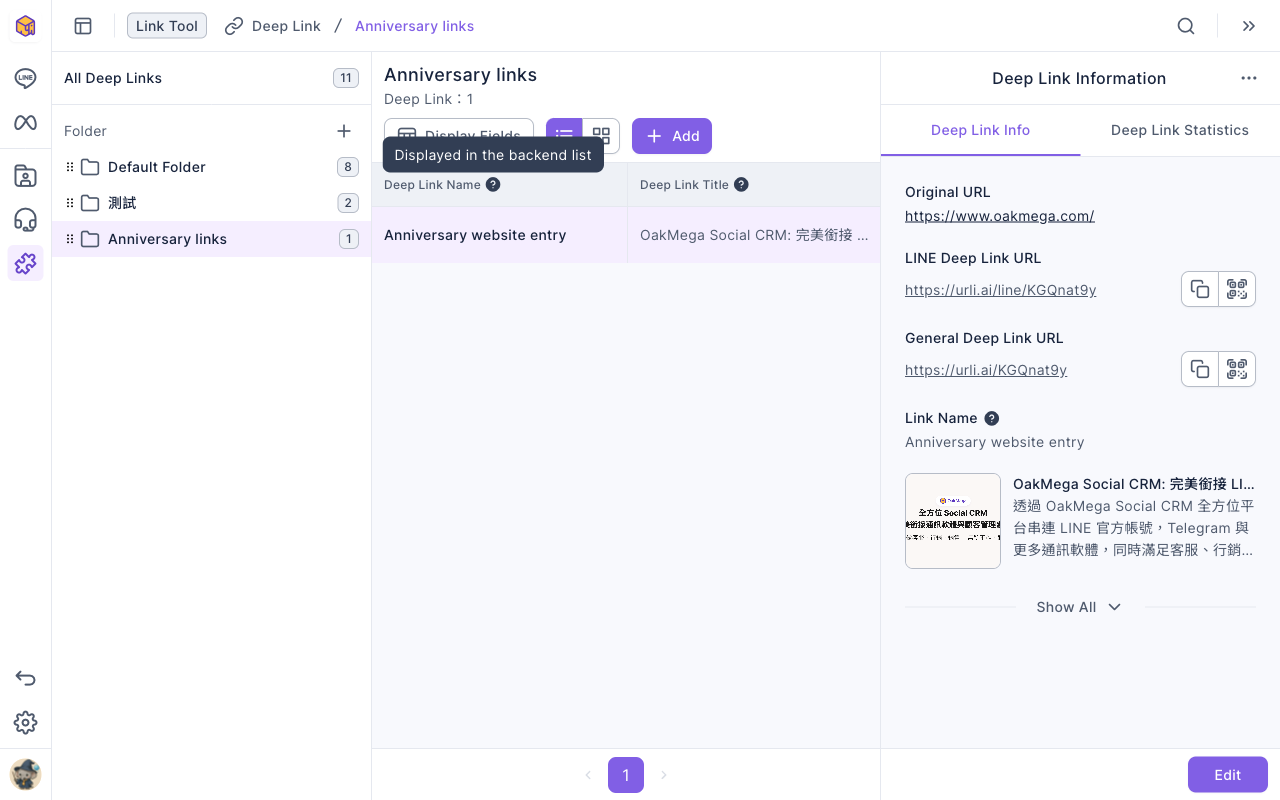This screenshot has height=800, width=1280.
Task: Select the Anniversary website entry row
Action: pyautogui.click(x=626, y=235)
